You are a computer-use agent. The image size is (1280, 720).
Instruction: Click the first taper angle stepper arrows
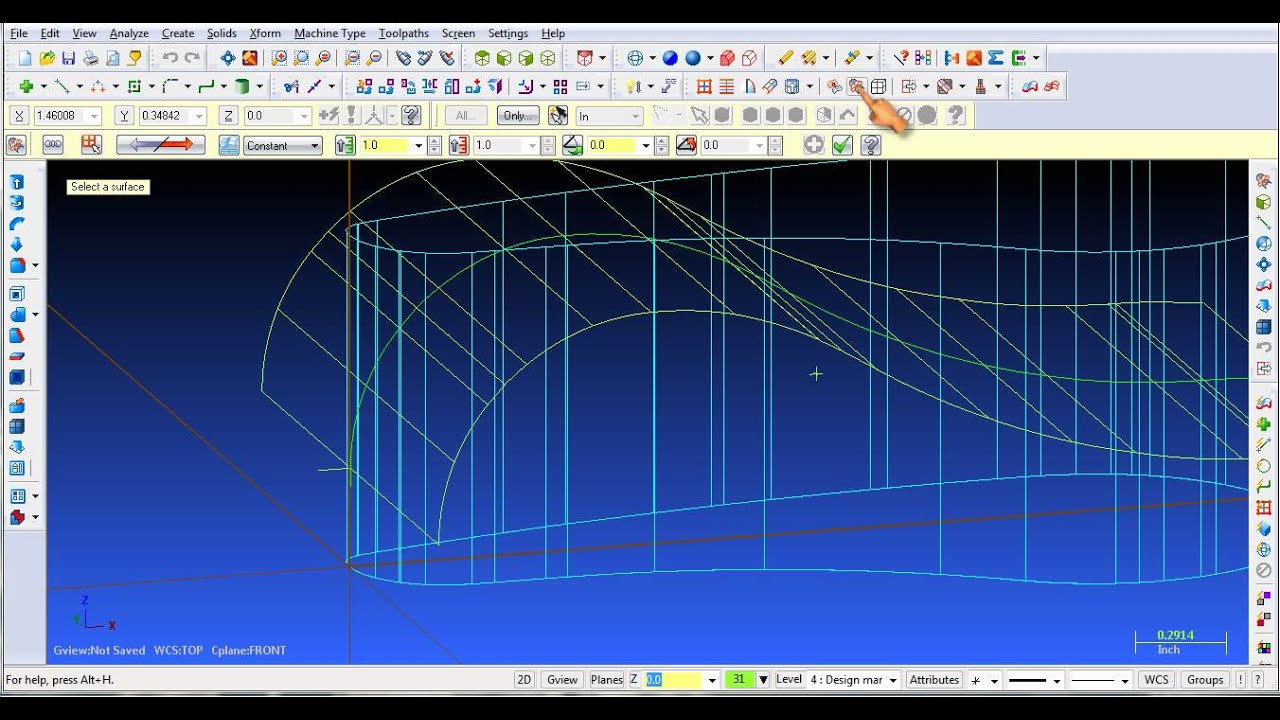tap(661, 145)
